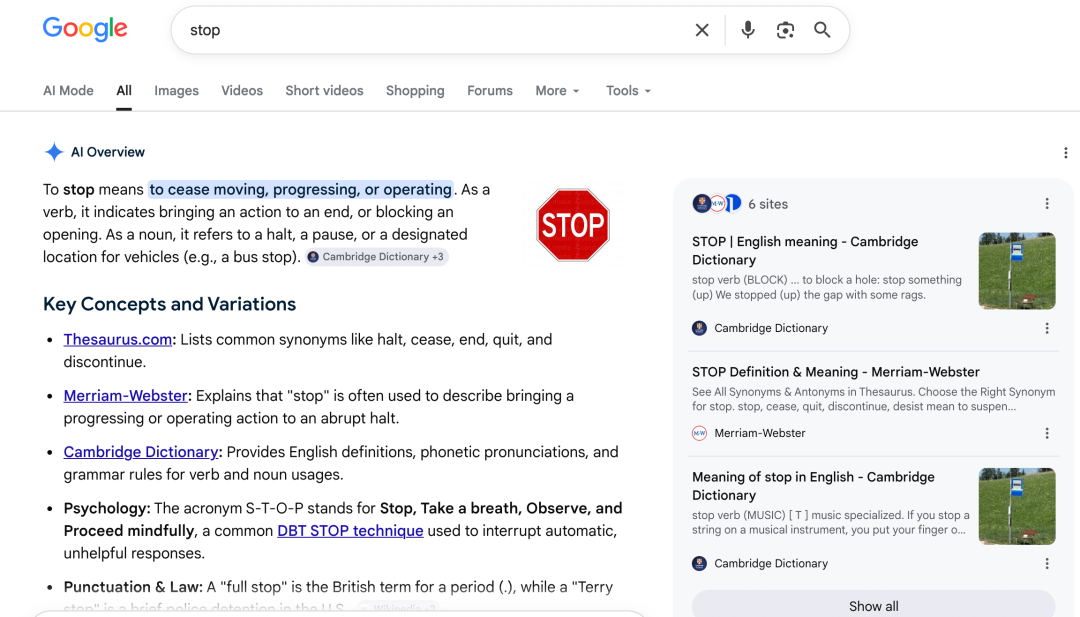Screen dimensions: 1080x617
Task: Open the Thesaurus.com link
Action: (118, 339)
